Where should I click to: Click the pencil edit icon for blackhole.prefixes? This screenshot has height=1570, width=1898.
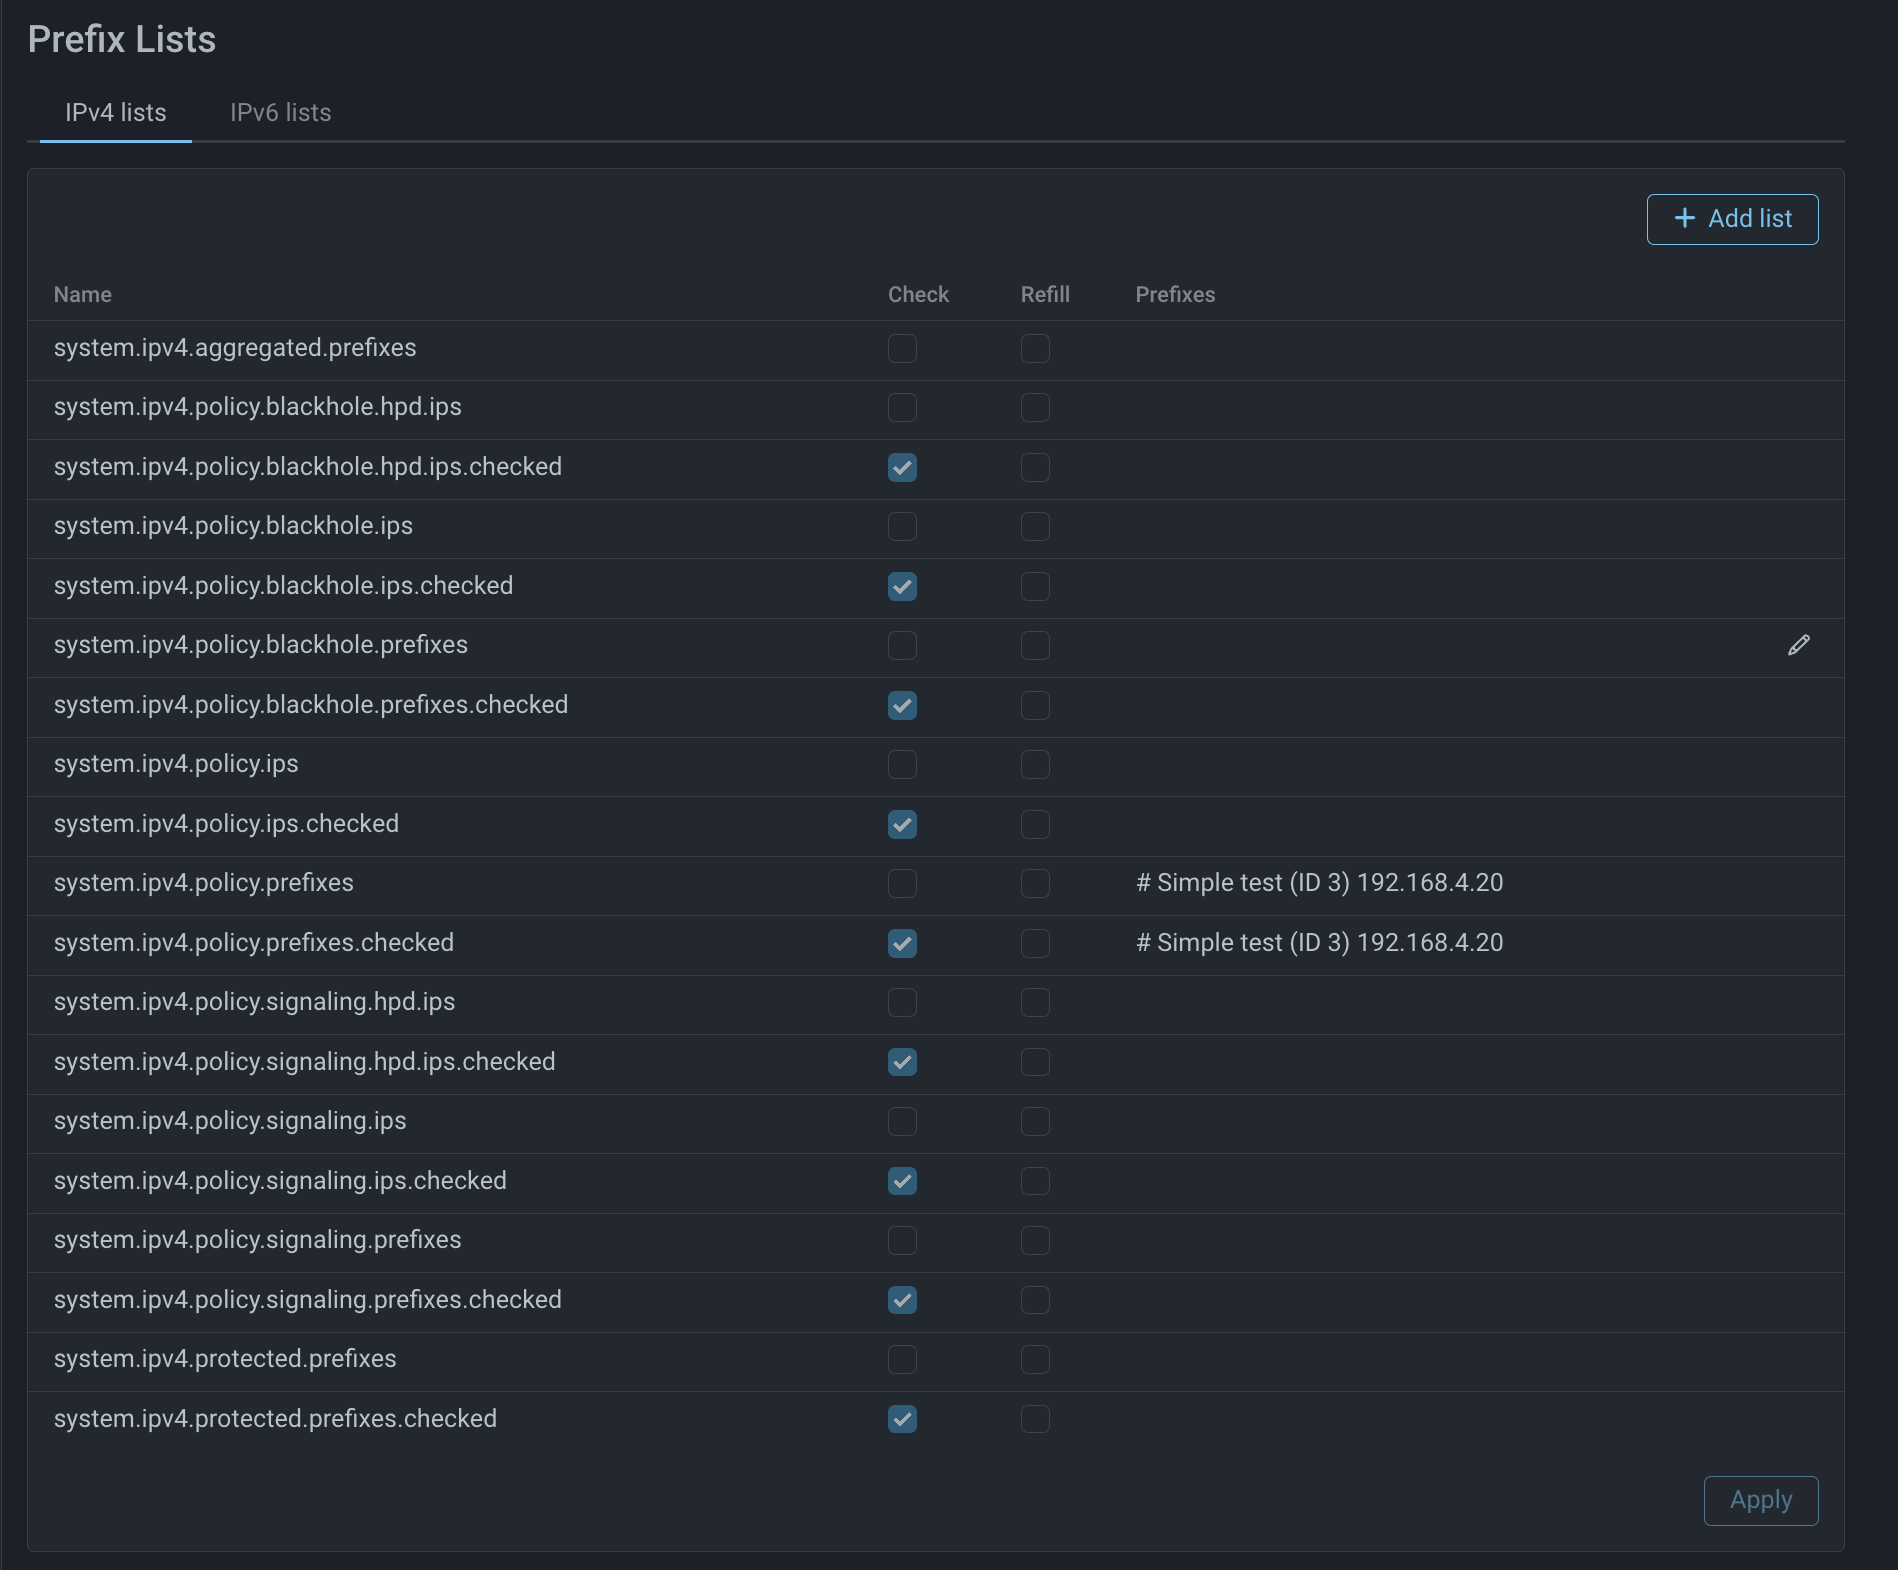(x=1798, y=645)
